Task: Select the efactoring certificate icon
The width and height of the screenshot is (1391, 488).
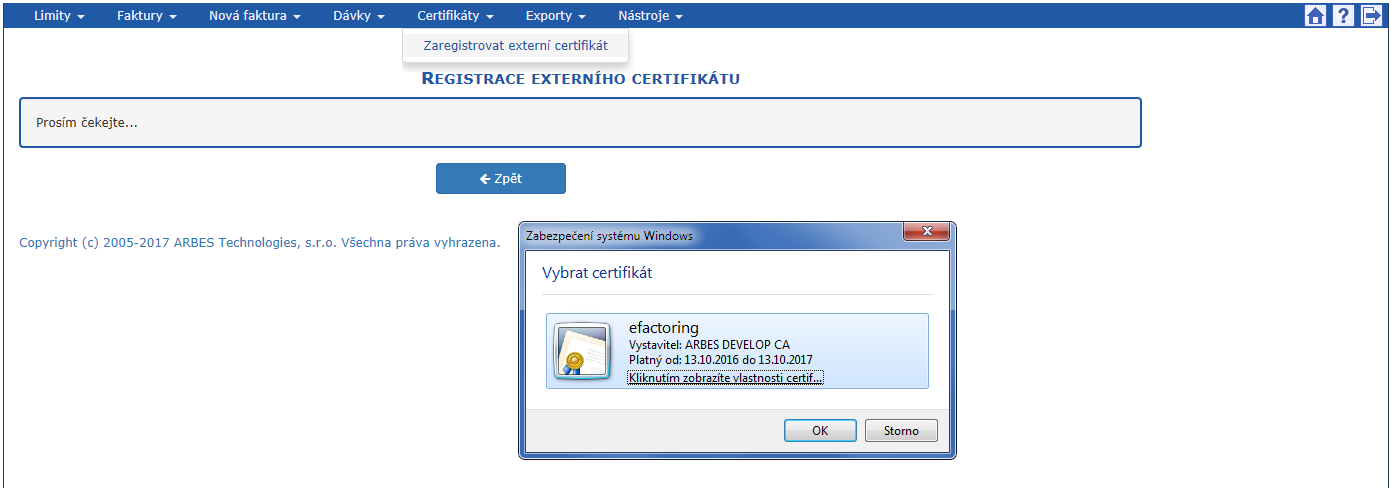Action: point(583,350)
